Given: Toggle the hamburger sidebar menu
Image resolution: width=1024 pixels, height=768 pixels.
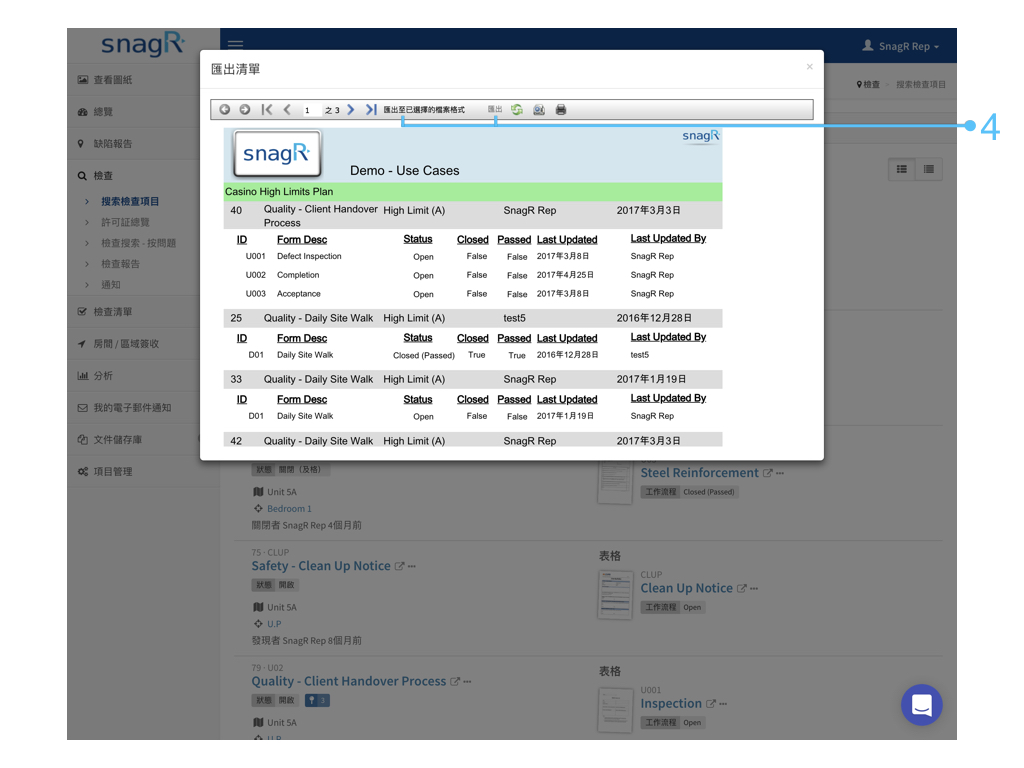Looking at the screenshot, I should pyautogui.click(x=236, y=44).
